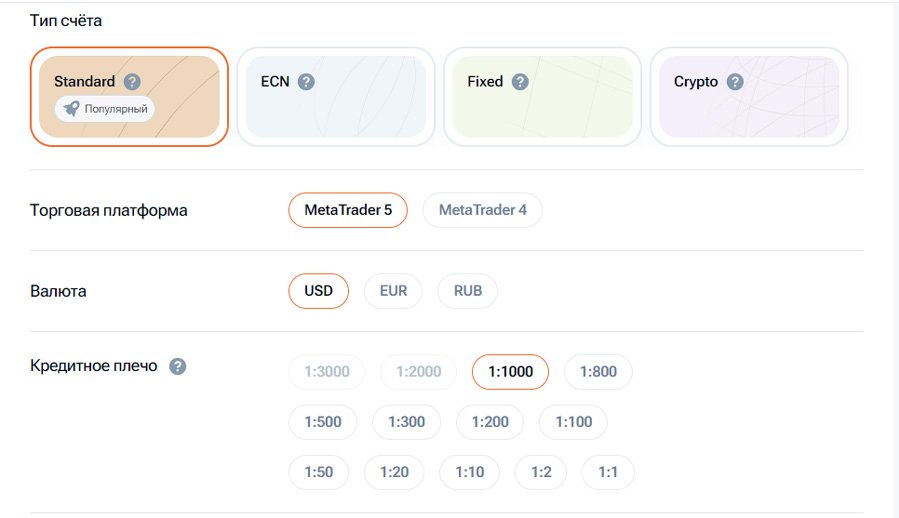
Task: Pick the 1:1 leverage option
Action: [x=608, y=472]
